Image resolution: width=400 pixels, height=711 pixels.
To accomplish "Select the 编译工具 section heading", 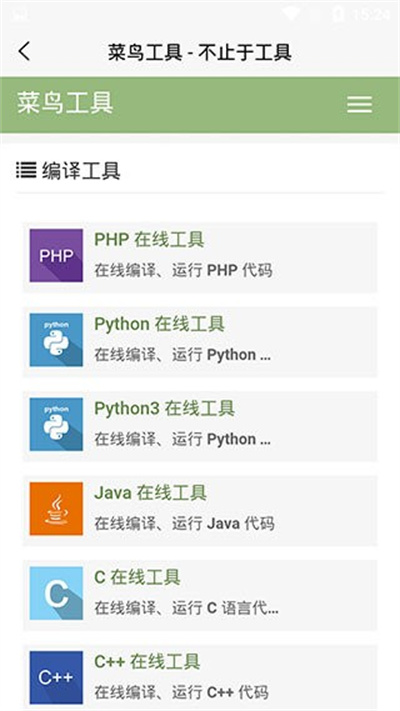I will pyautogui.click(x=81, y=171).
